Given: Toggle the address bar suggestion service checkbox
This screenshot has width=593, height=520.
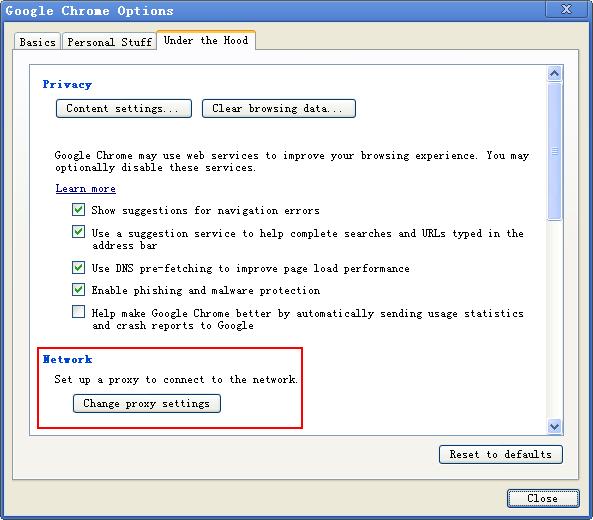Looking at the screenshot, I should pyautogui.click(x=78, y=232).
